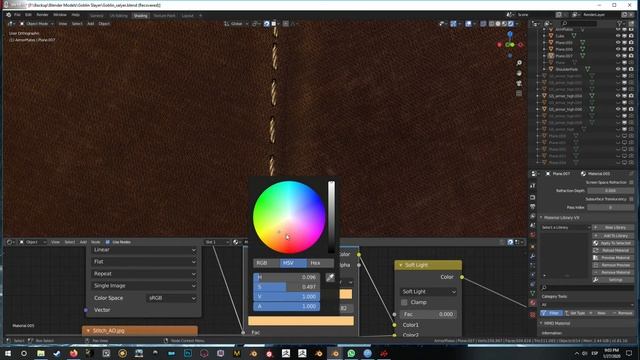
Task: Click the Blender logo menu icon
Action: 9,15
